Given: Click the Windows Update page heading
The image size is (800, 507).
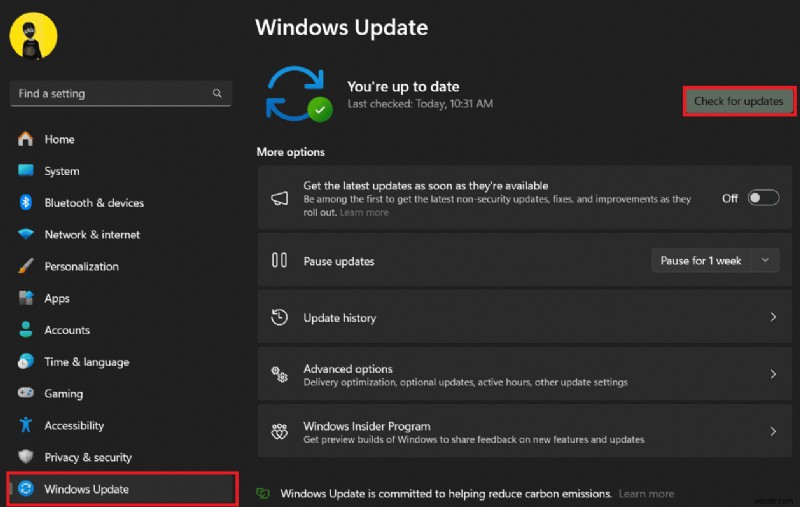Looking at the screenshot, I should click(x=341, y=27).
